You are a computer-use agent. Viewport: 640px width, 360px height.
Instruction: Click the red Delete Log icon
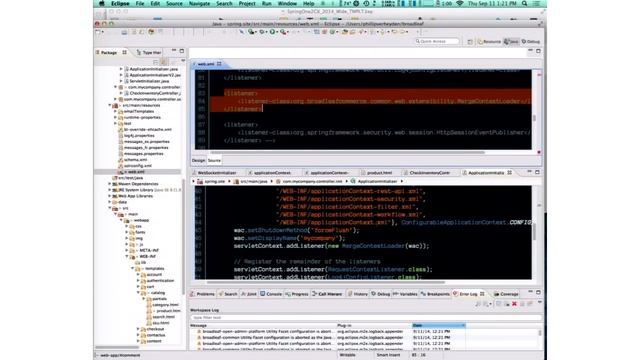point(514,304)
